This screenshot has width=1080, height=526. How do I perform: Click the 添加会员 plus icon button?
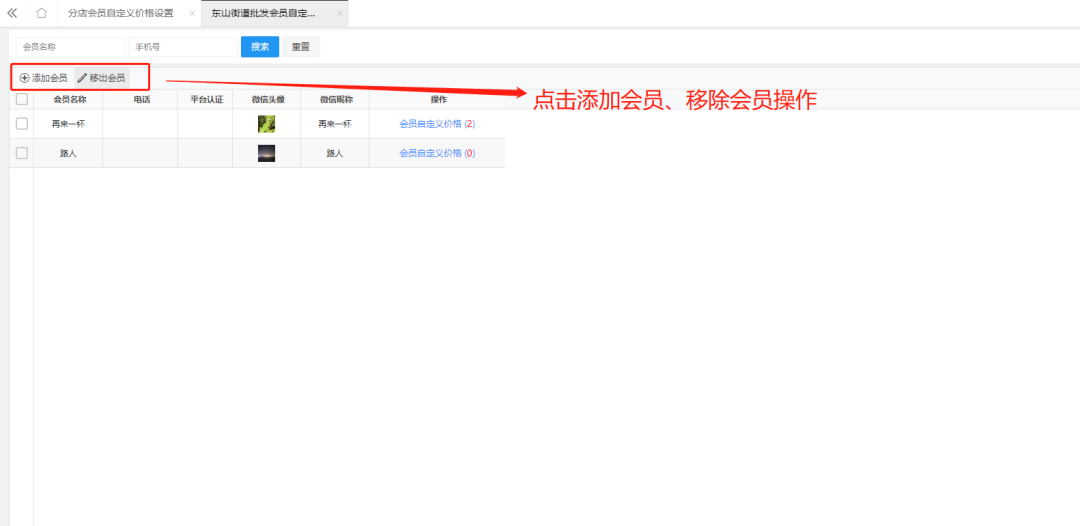44,77
